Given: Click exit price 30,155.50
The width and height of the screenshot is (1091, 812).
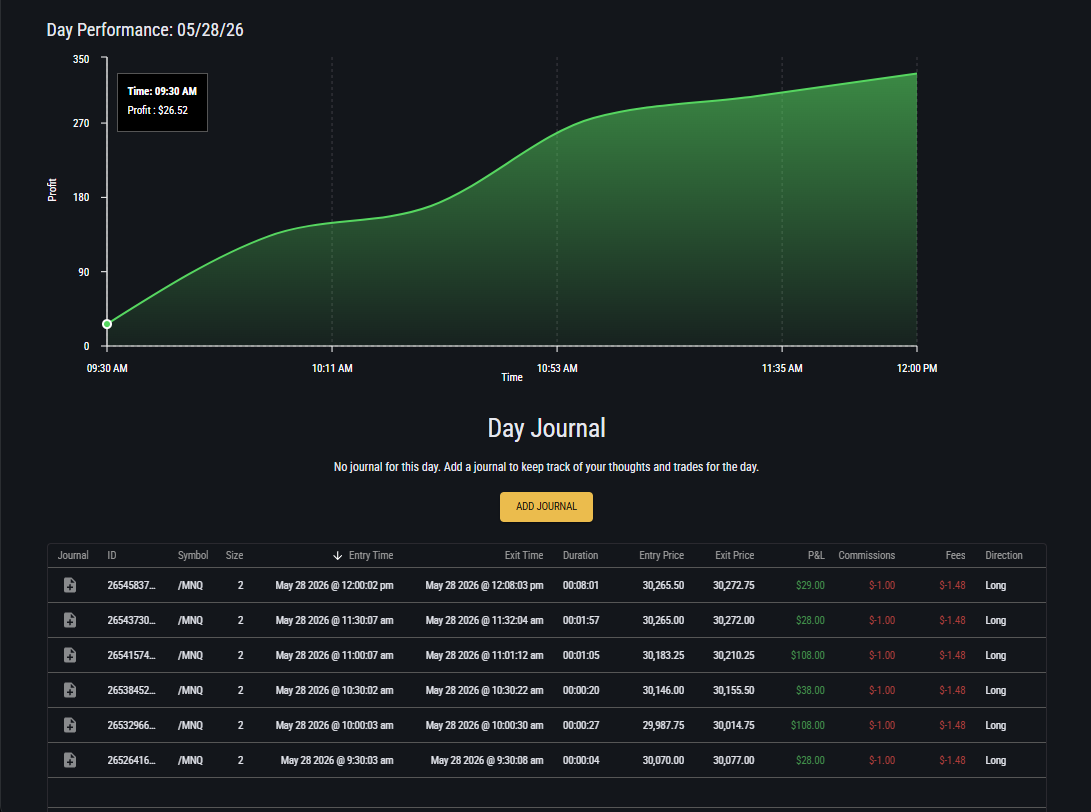Looking at the screenshot, I should (733, 690).
